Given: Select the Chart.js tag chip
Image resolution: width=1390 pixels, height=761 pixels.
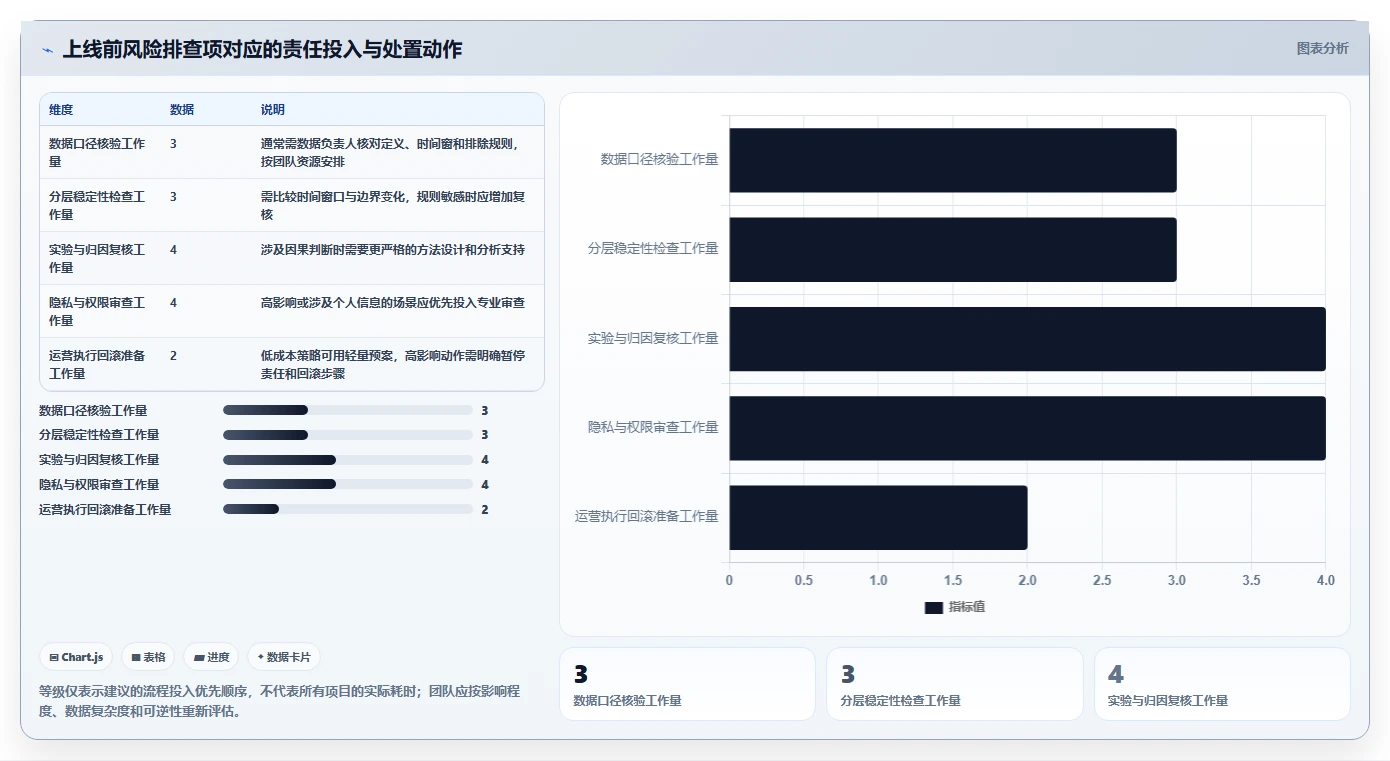Looking at the screenshot, I should tap(77, 657).
